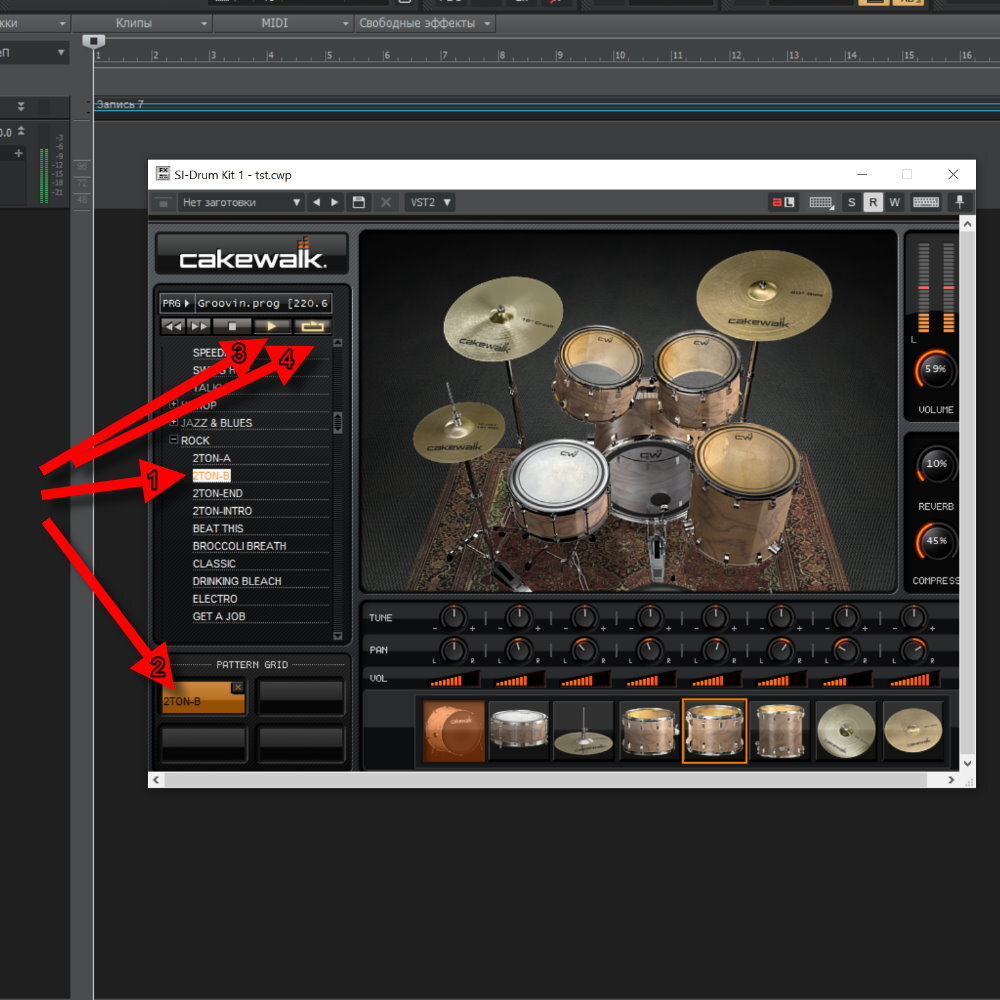Open the Клипы menu in track view

pyautogui.click(x=141, y=23)
